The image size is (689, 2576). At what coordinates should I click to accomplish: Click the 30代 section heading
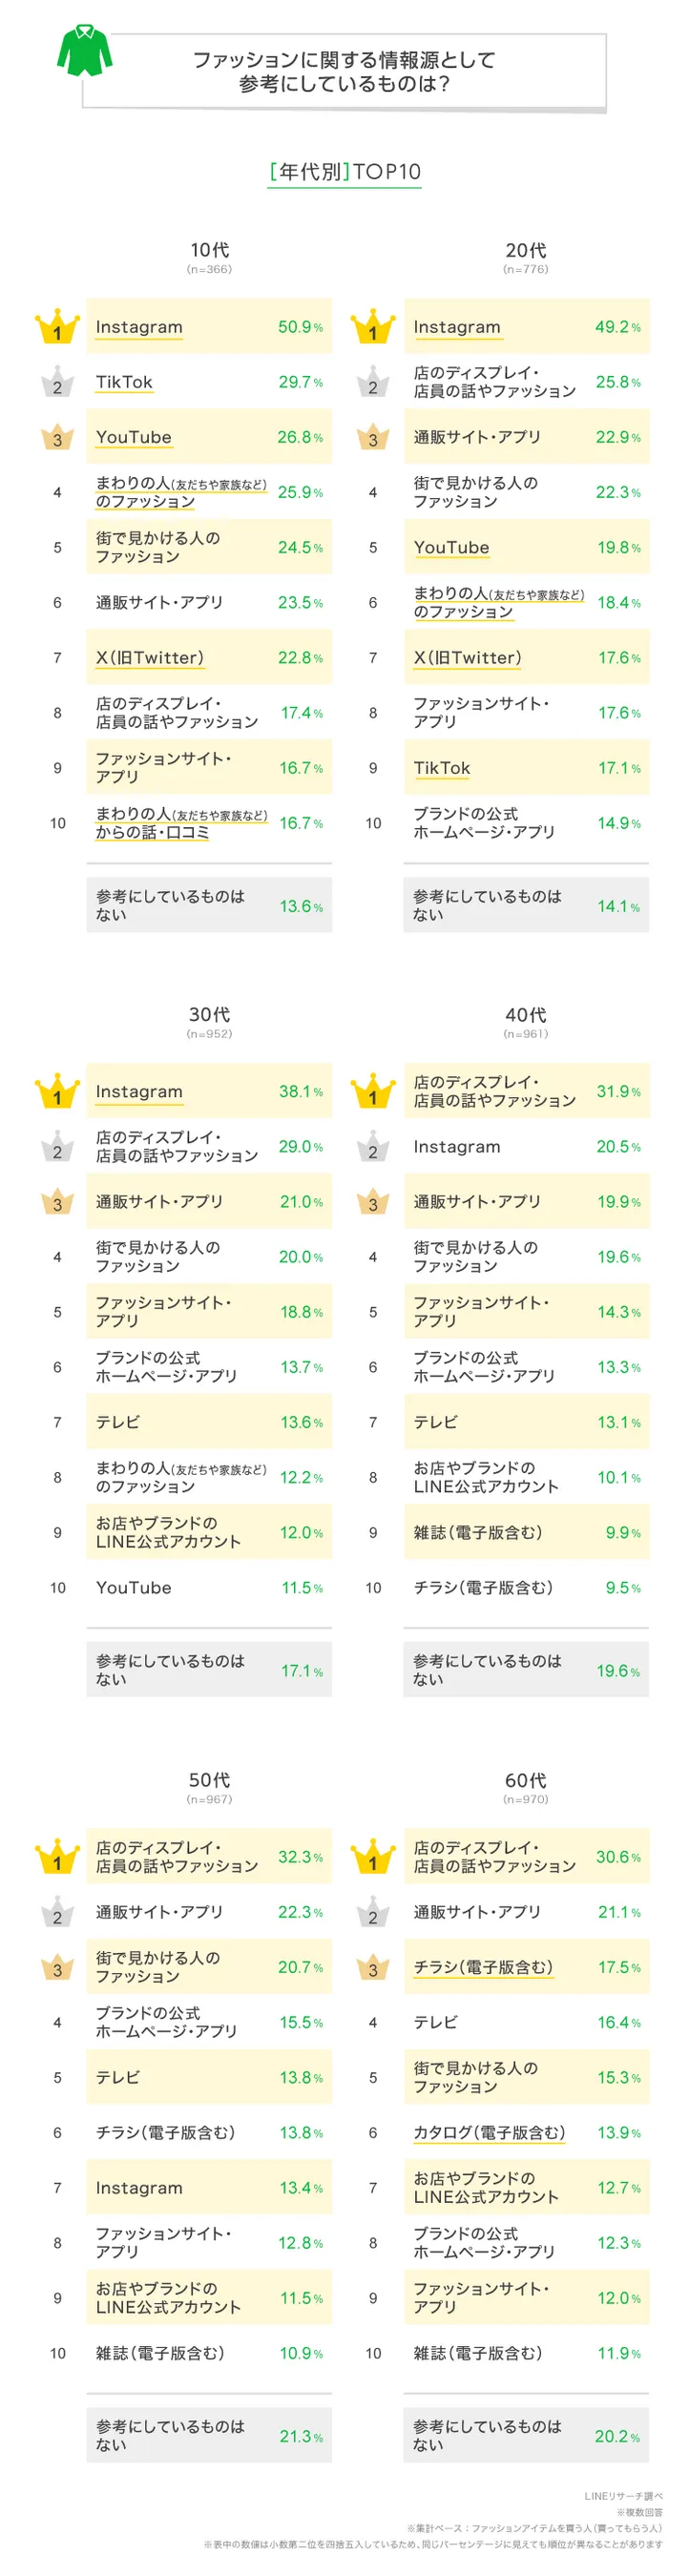pos(209,1015)
